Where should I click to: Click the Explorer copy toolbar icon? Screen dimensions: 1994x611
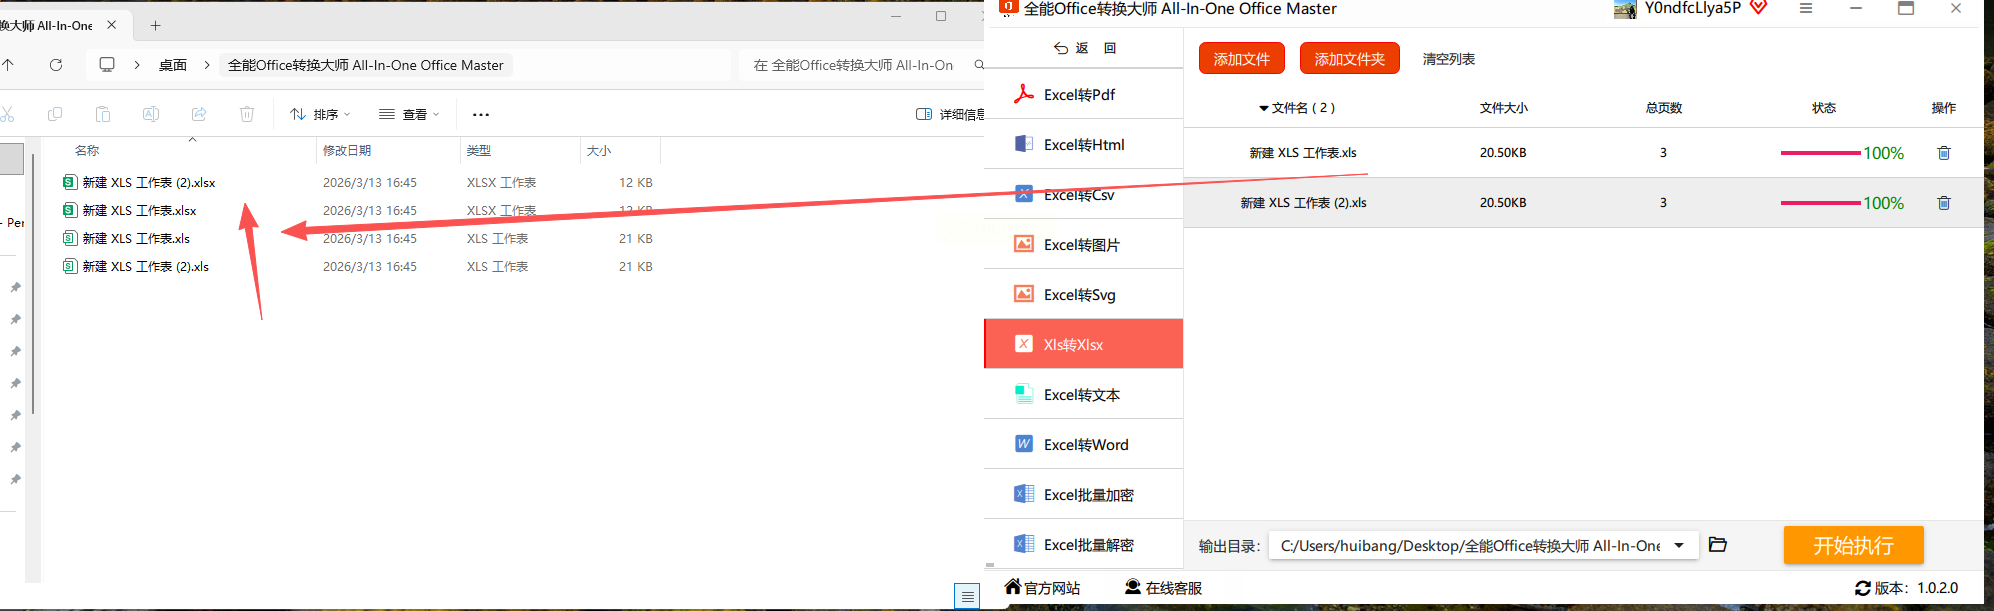click(55, 114)
